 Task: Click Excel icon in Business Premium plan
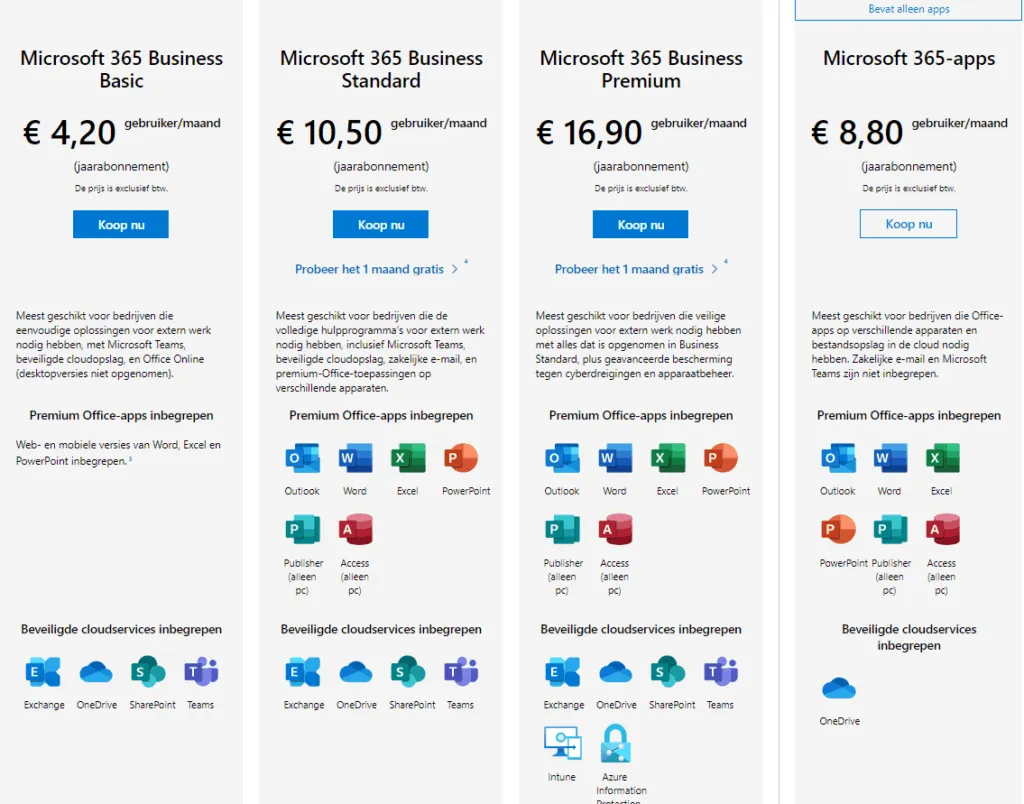coord(667,459)
